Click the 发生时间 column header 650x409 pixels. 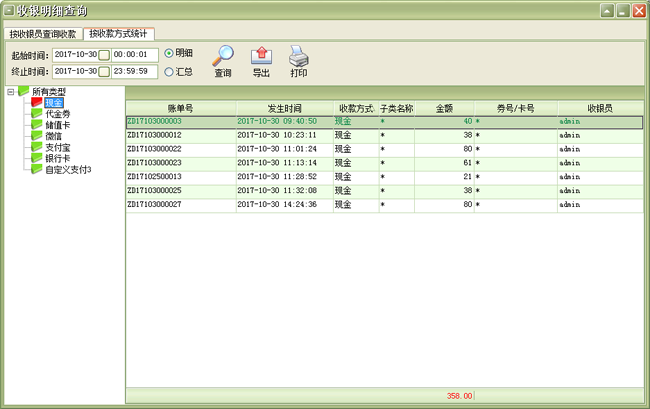pyautogui.click(x=284, y=107)
